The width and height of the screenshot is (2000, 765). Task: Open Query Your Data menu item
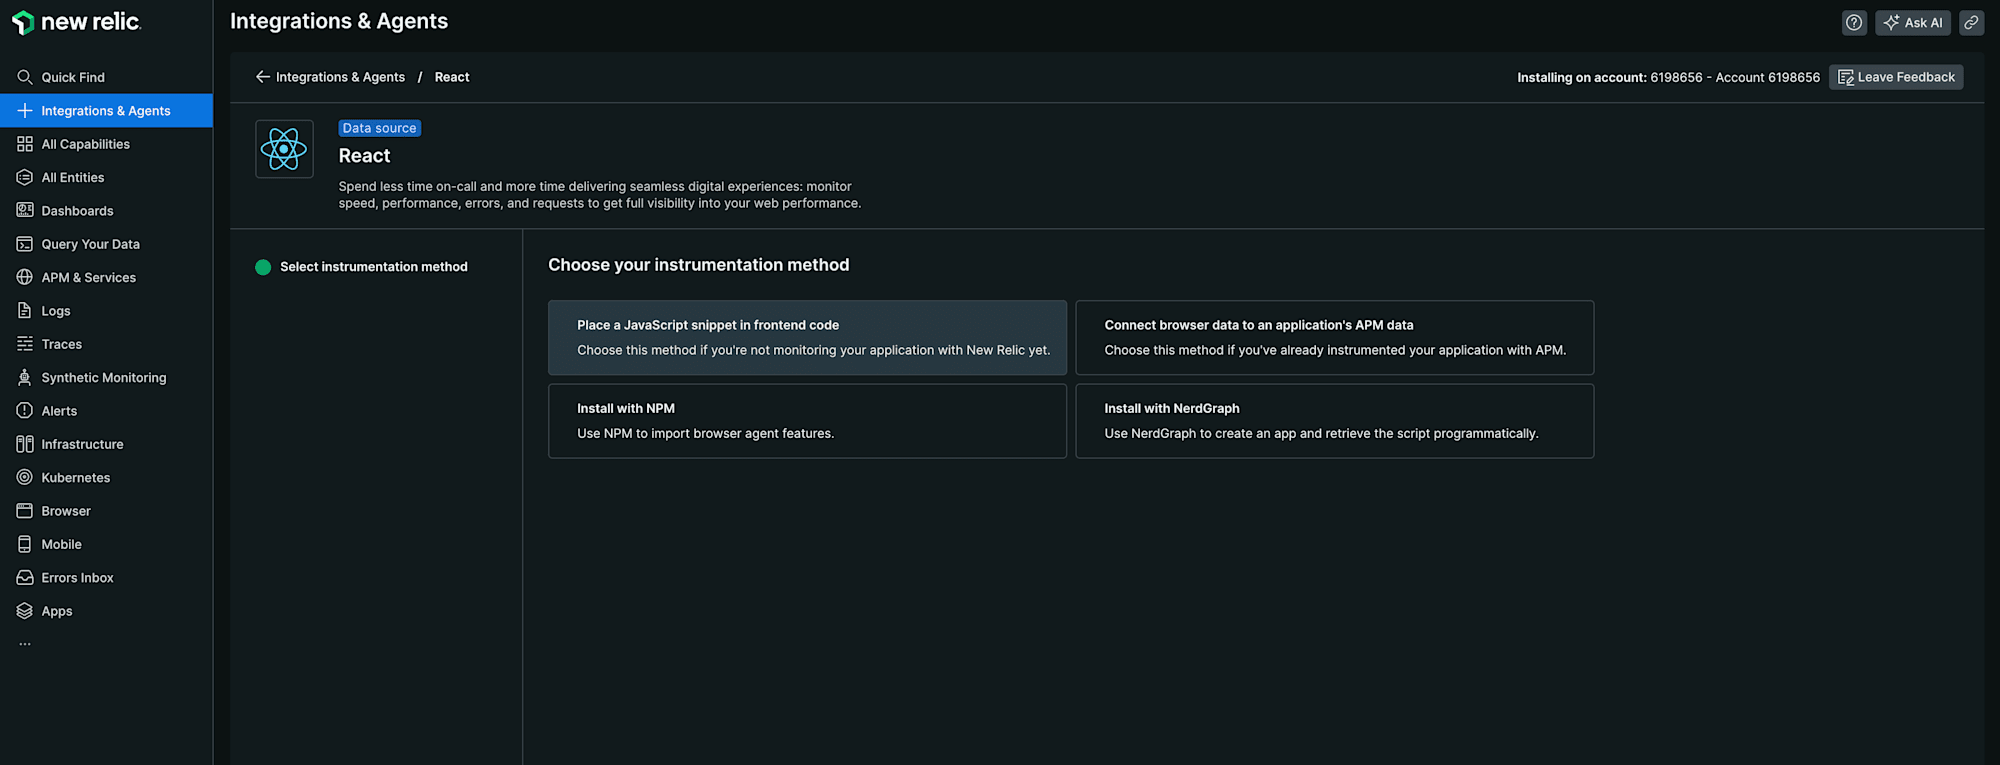click(x=106, y=244)
